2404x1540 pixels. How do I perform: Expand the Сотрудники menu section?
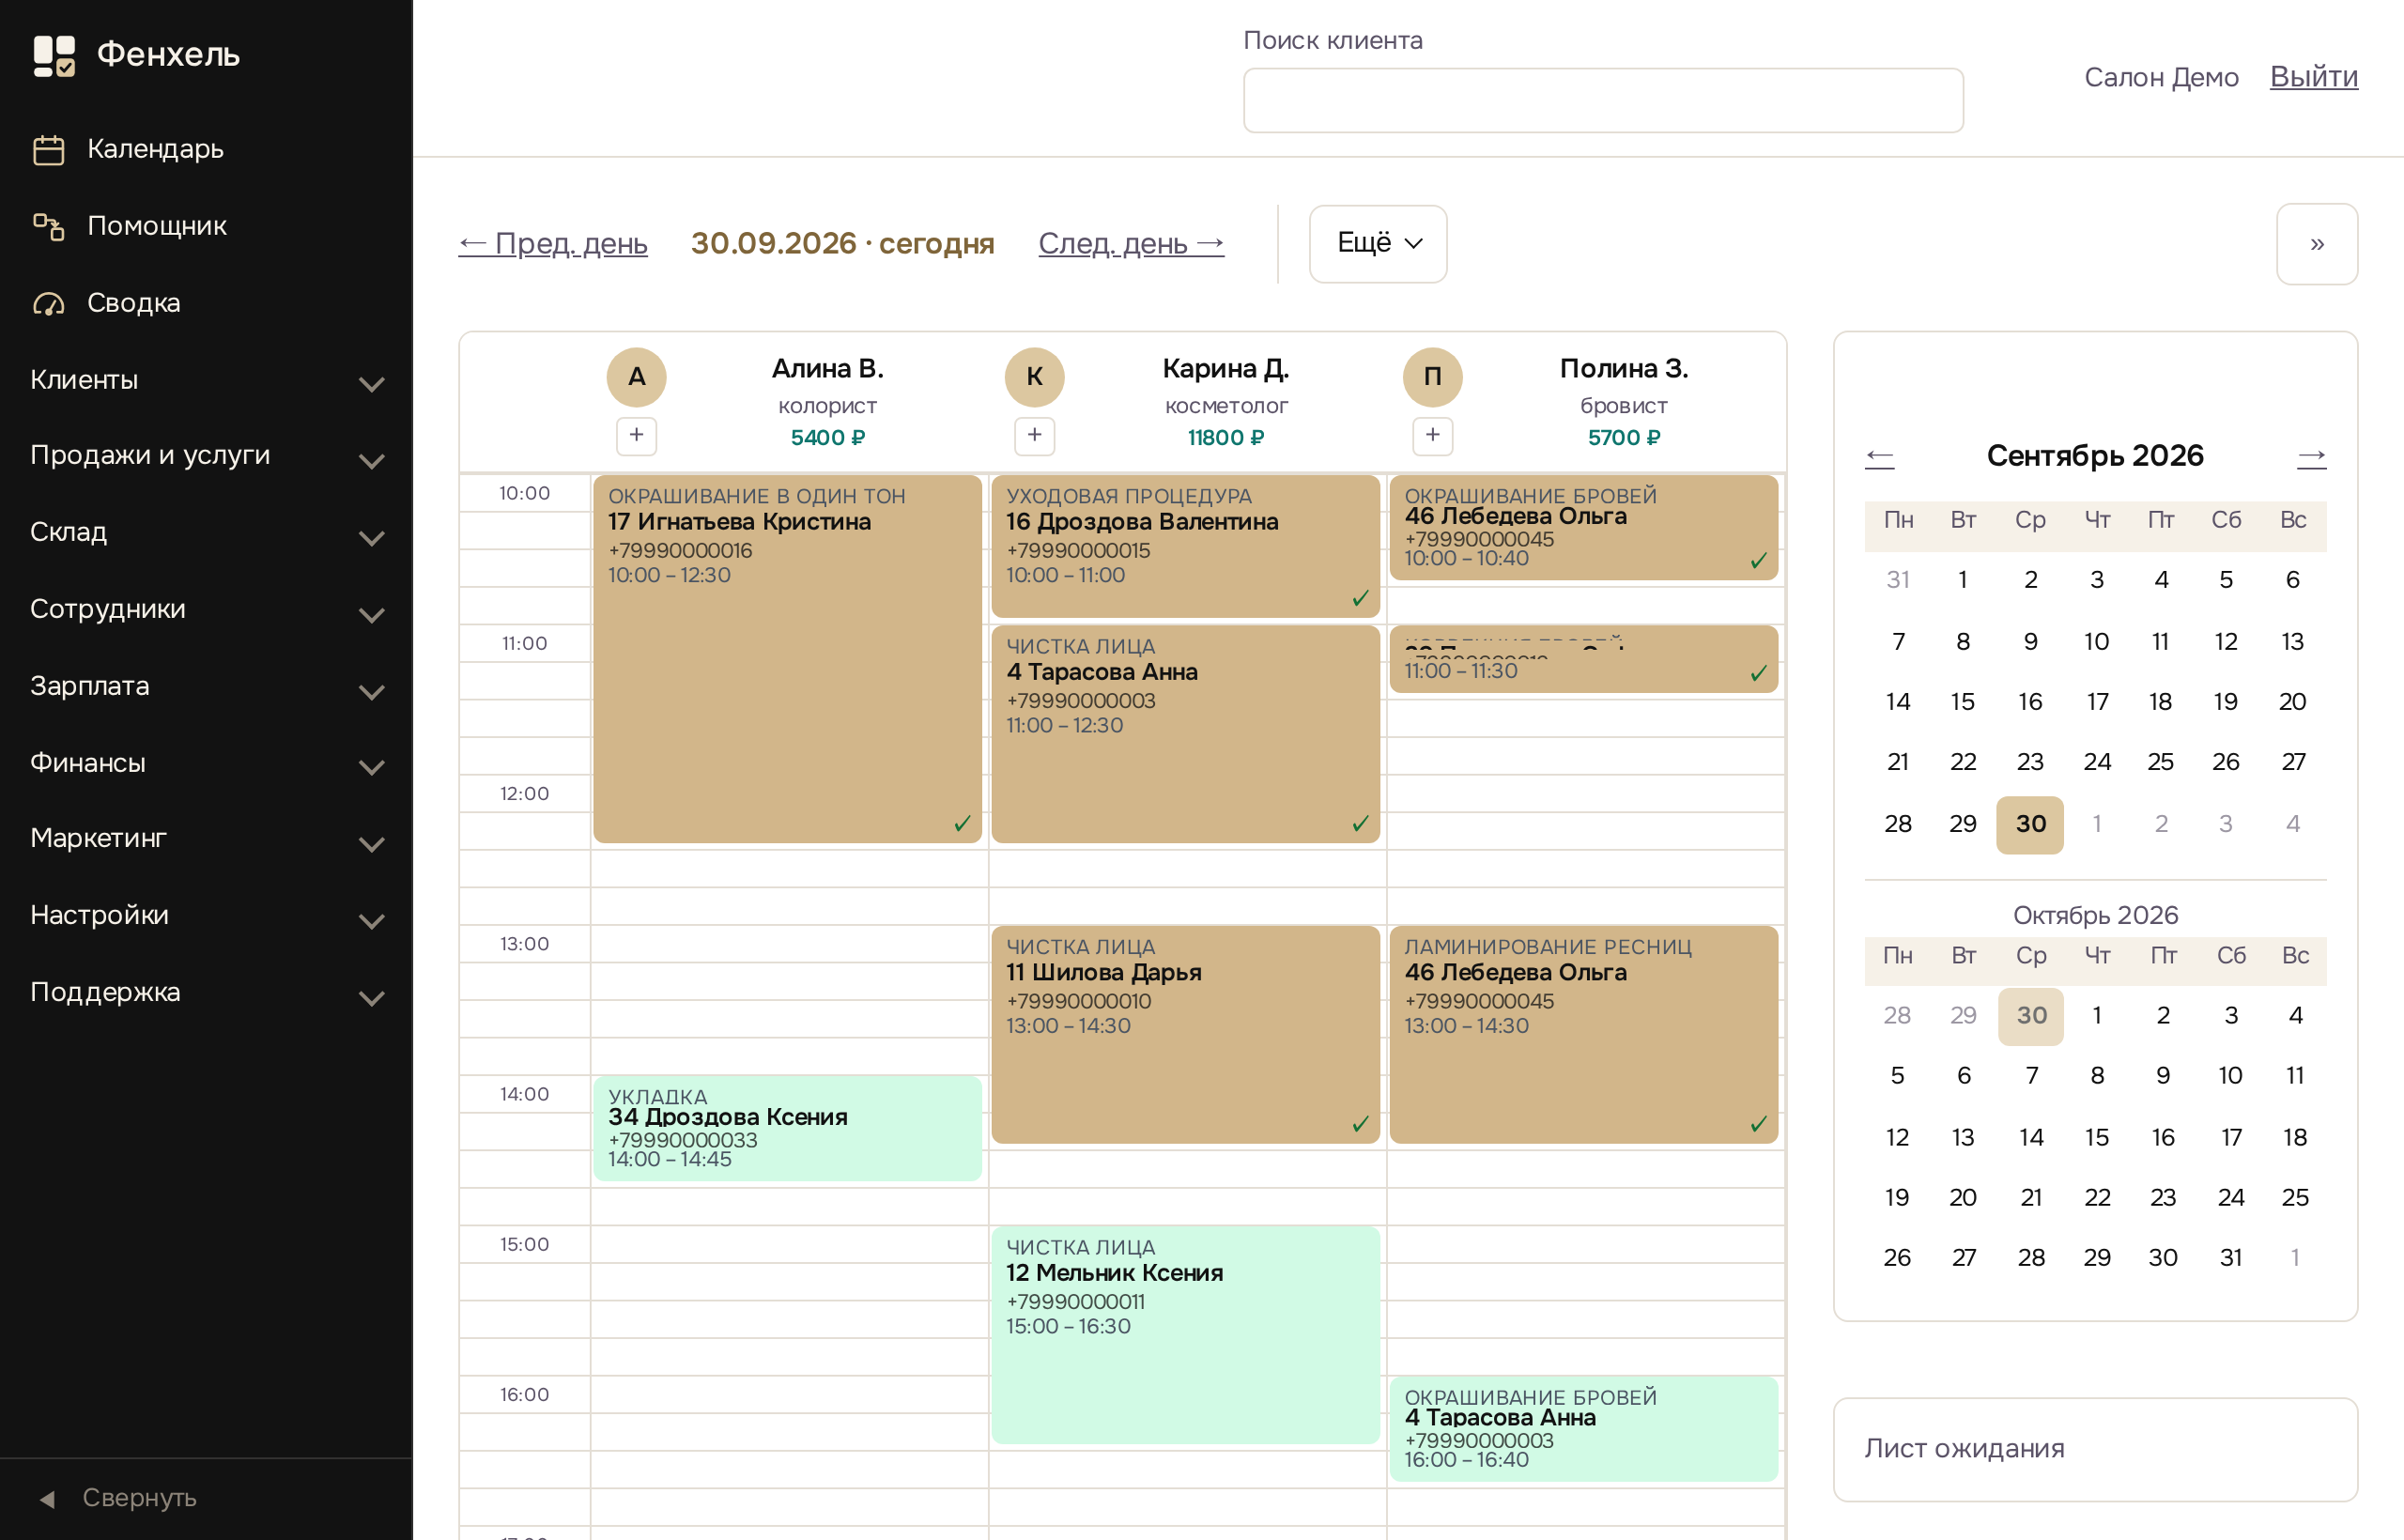[206, 609]
